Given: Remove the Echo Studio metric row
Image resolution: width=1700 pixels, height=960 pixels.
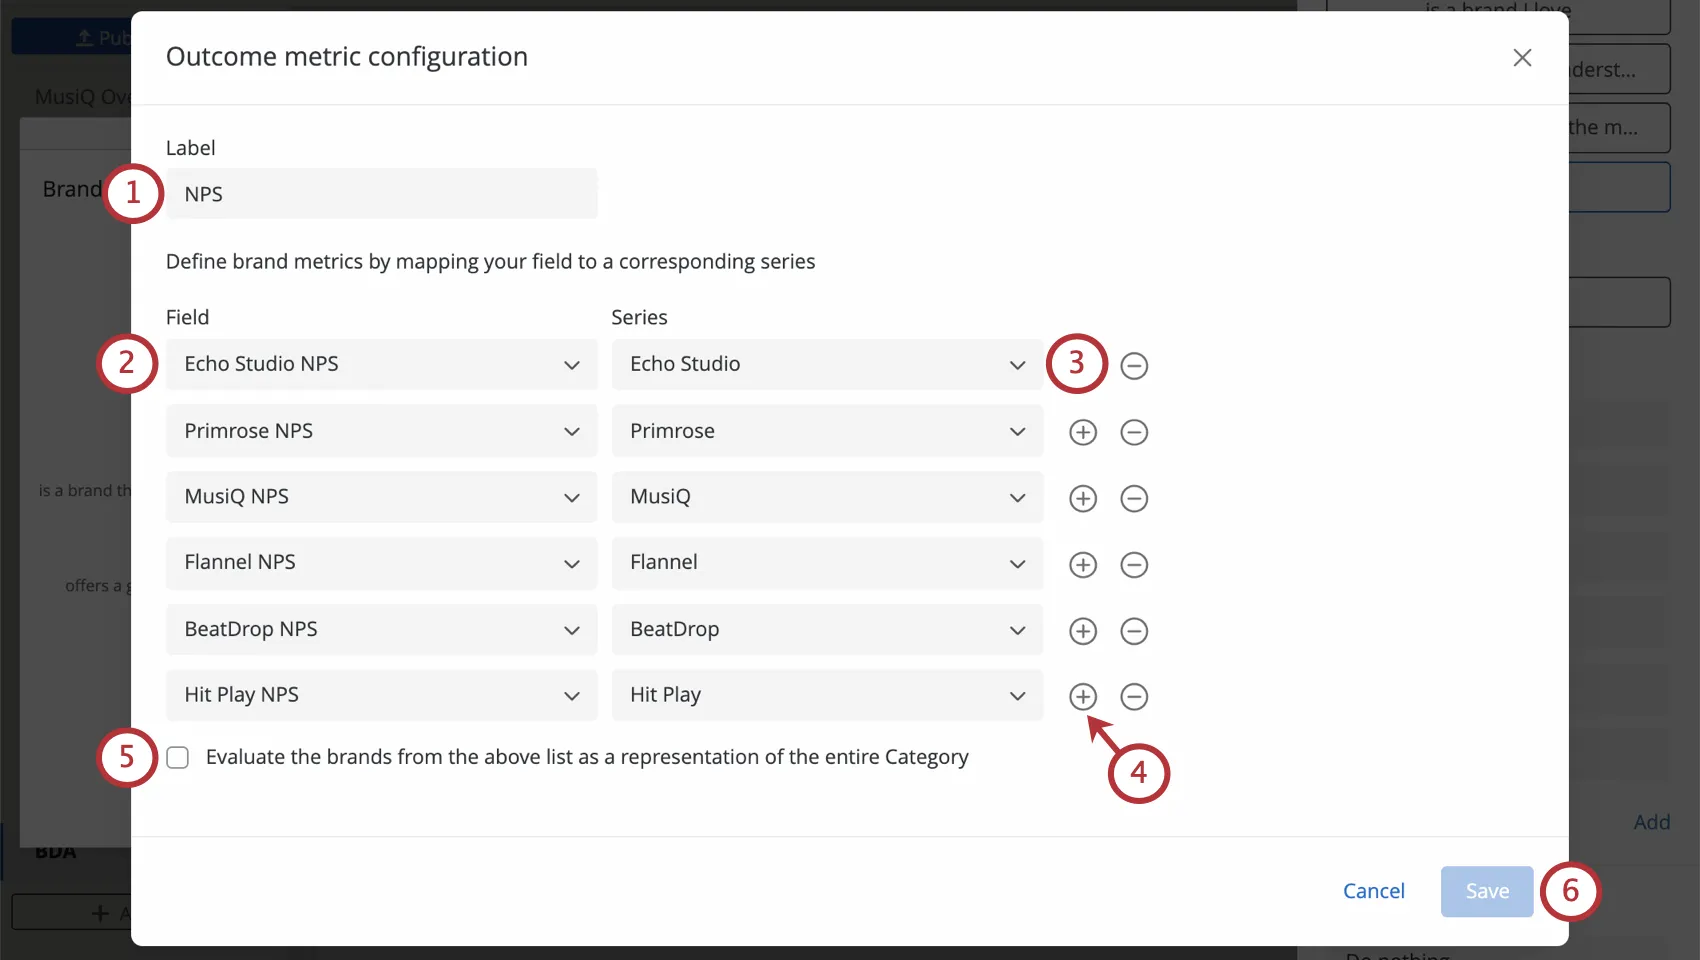Looking at the screenshot, I should click(1134, 365).
